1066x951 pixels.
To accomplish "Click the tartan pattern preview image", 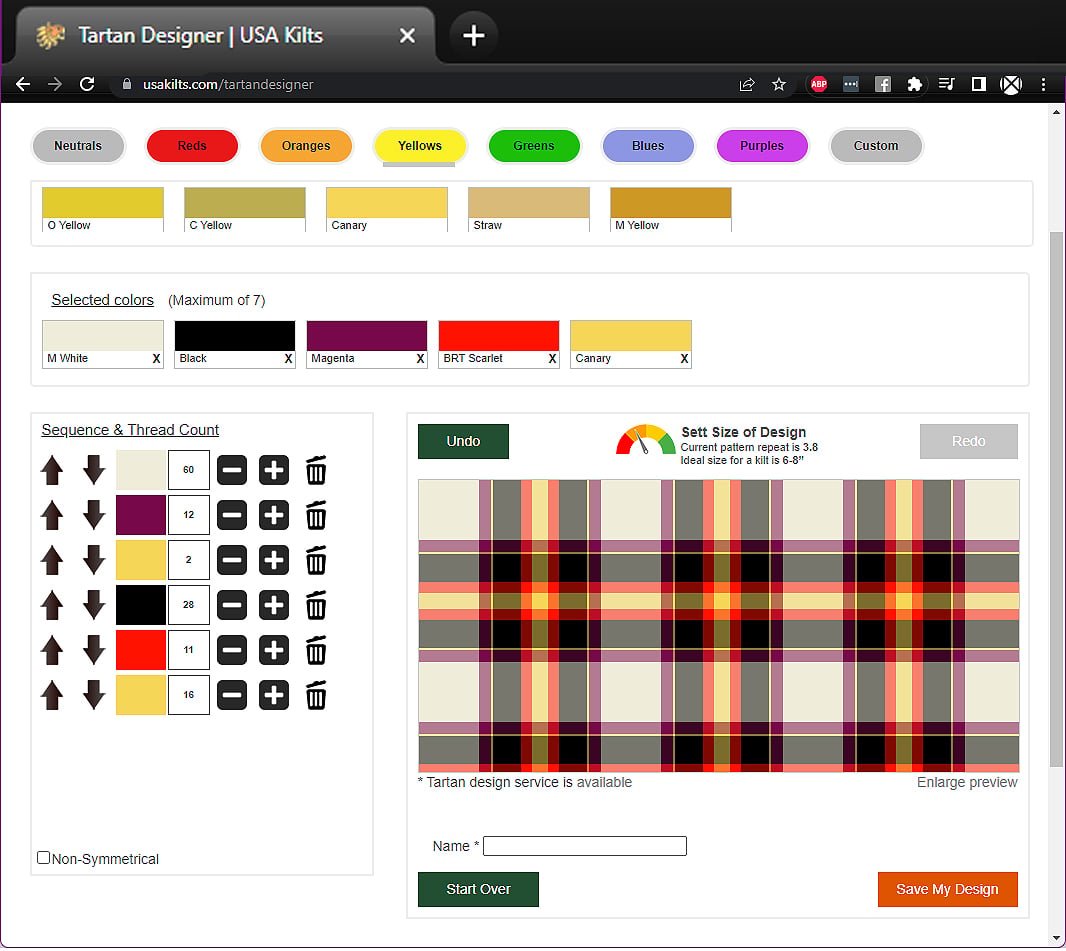I will tap(718, 625).
